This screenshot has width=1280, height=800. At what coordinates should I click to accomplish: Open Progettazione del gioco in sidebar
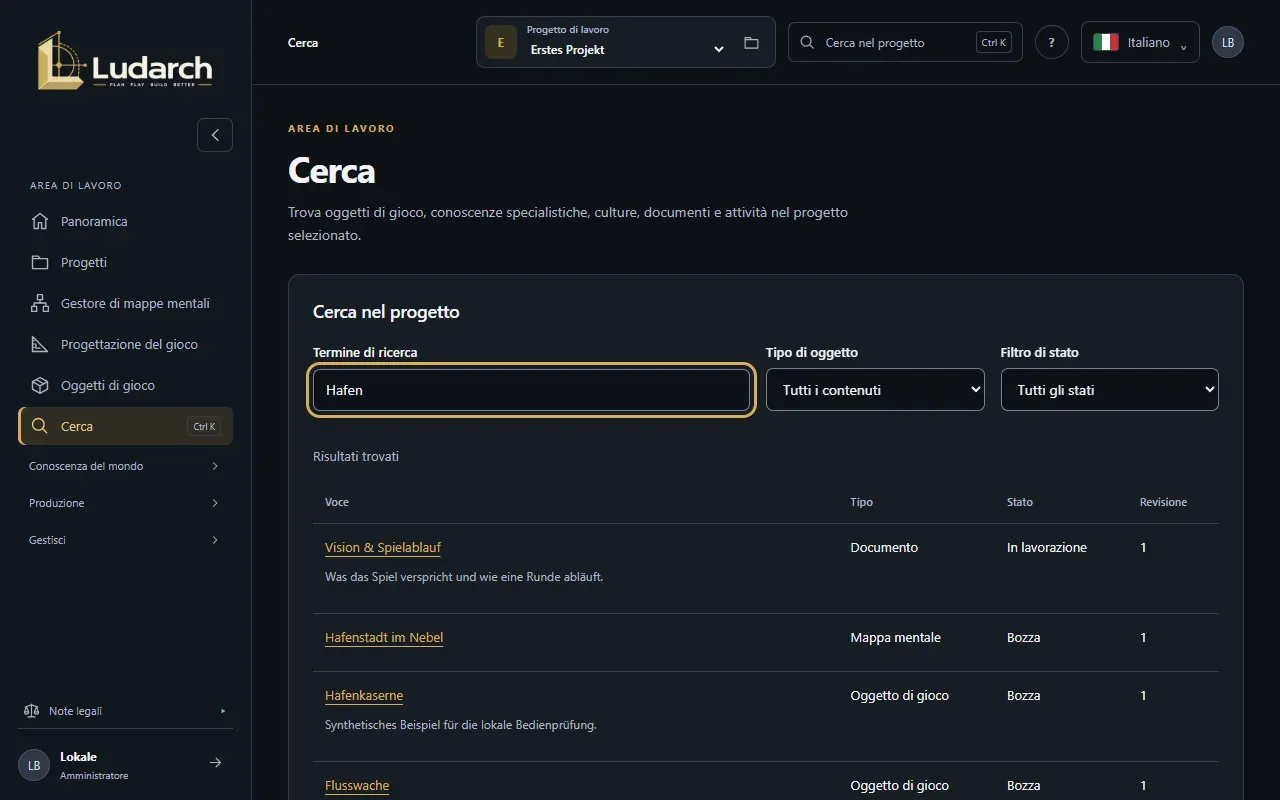tap(125, 344)
